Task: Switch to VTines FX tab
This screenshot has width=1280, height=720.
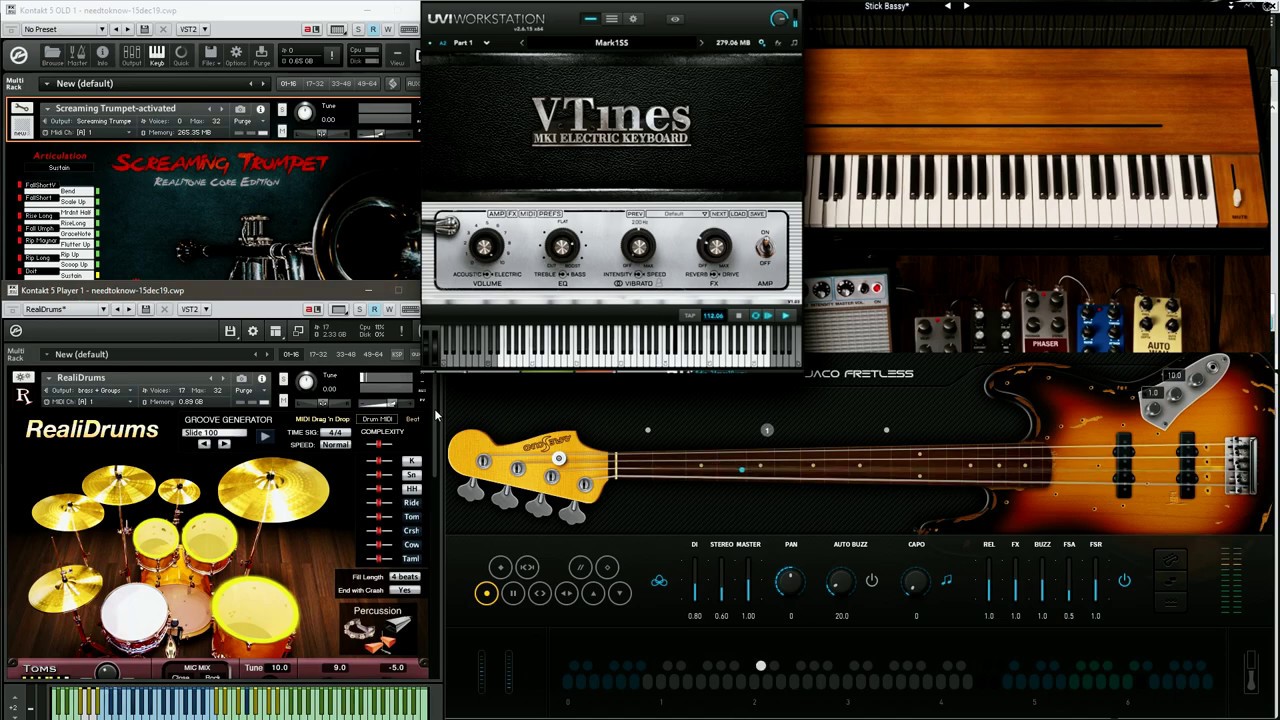Action: [513, 214]
